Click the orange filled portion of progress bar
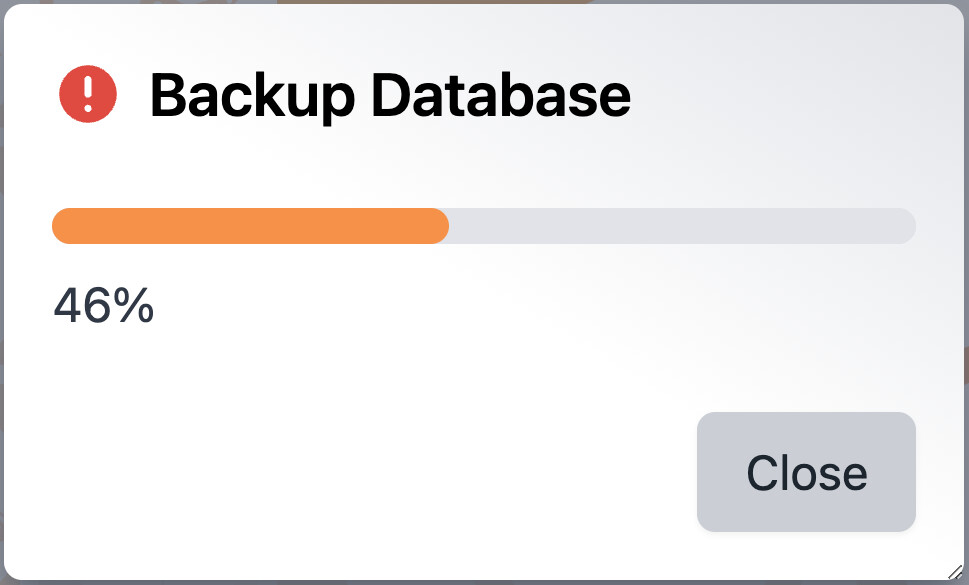The image size is (969, 585). pos(250,226)
